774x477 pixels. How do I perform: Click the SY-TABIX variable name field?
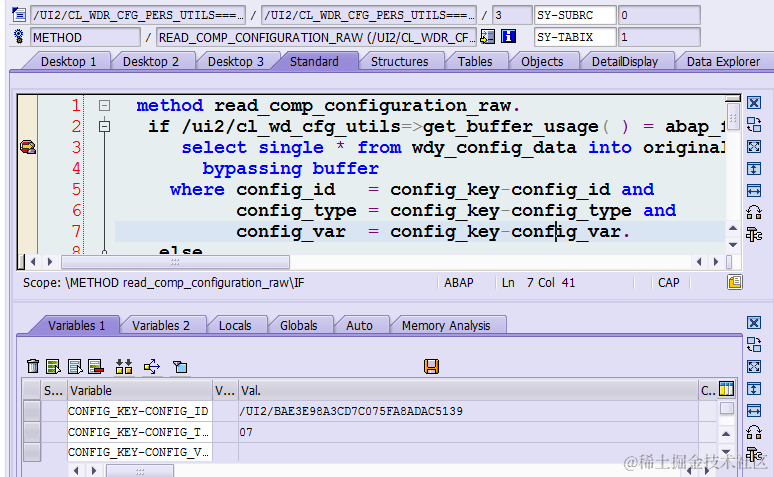pos(576,37)
